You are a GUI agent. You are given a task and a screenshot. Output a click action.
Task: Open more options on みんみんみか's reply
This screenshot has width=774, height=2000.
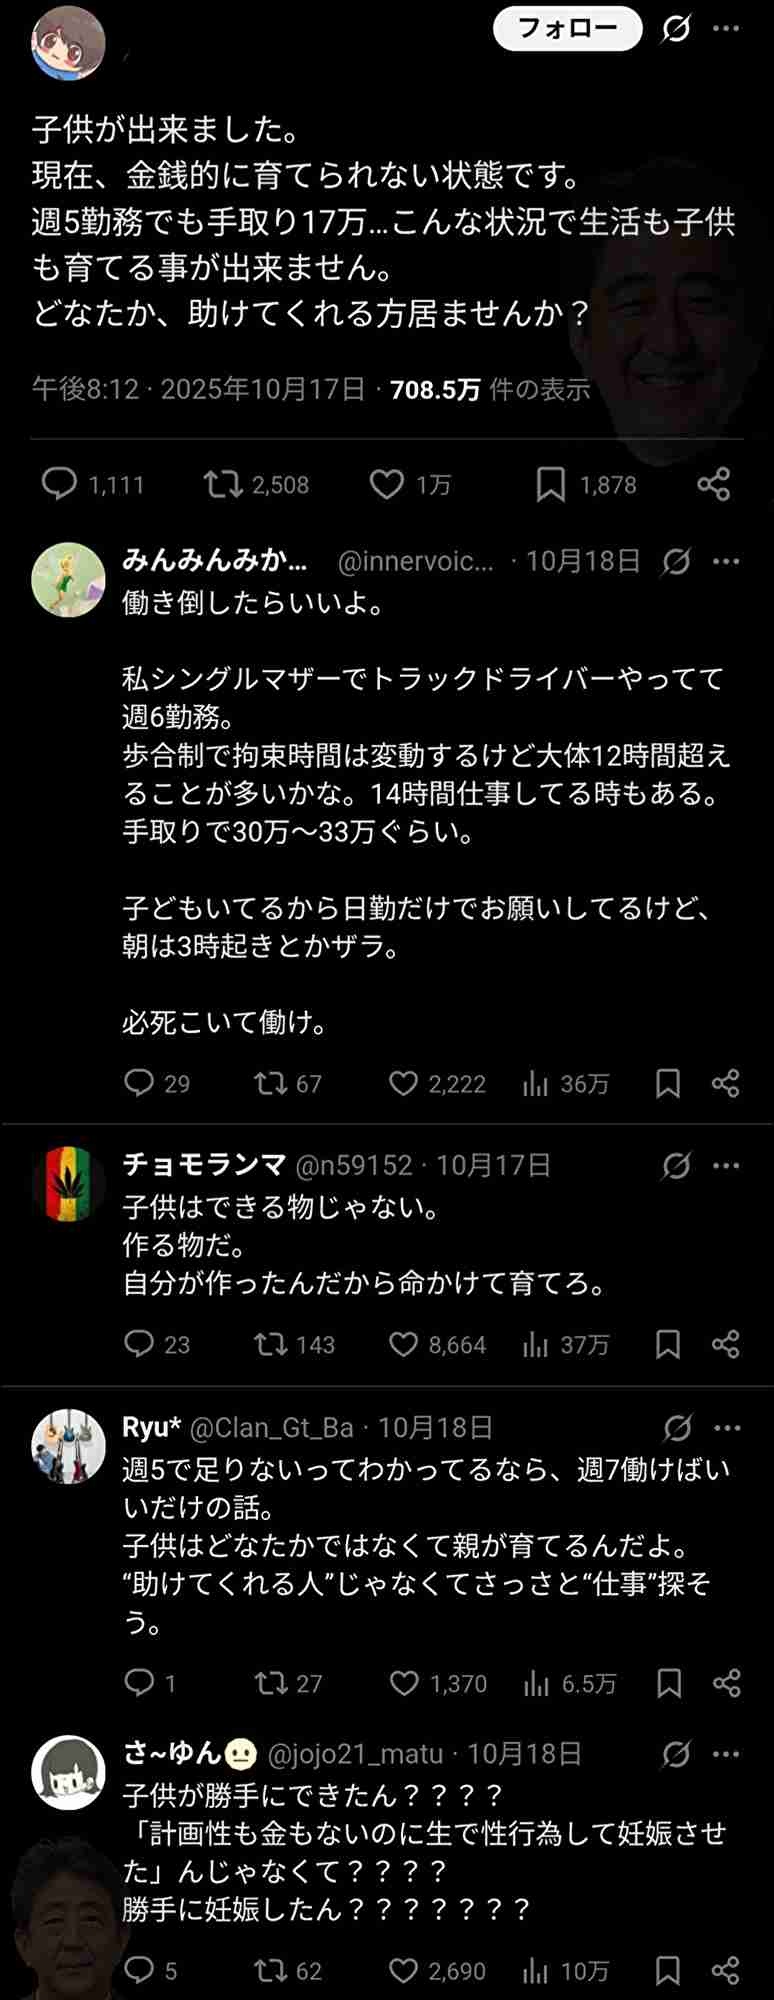[726, 561]
